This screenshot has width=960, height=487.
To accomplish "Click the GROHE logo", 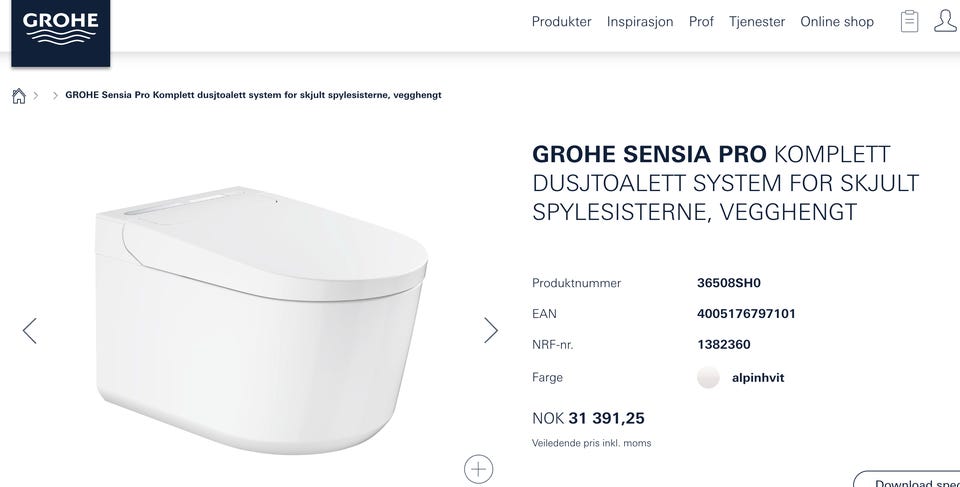I will (60, 28).
